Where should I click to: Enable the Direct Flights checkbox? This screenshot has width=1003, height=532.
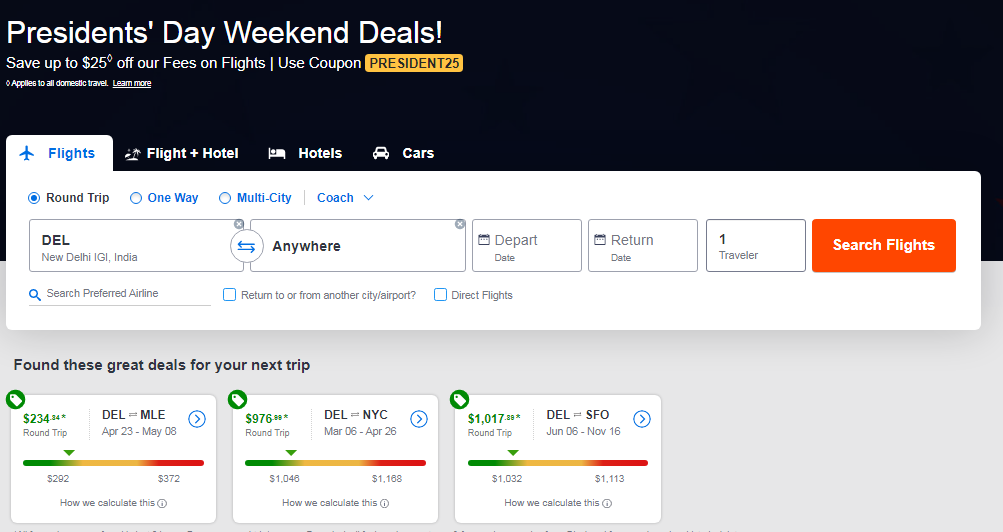[x=440, y=295]
